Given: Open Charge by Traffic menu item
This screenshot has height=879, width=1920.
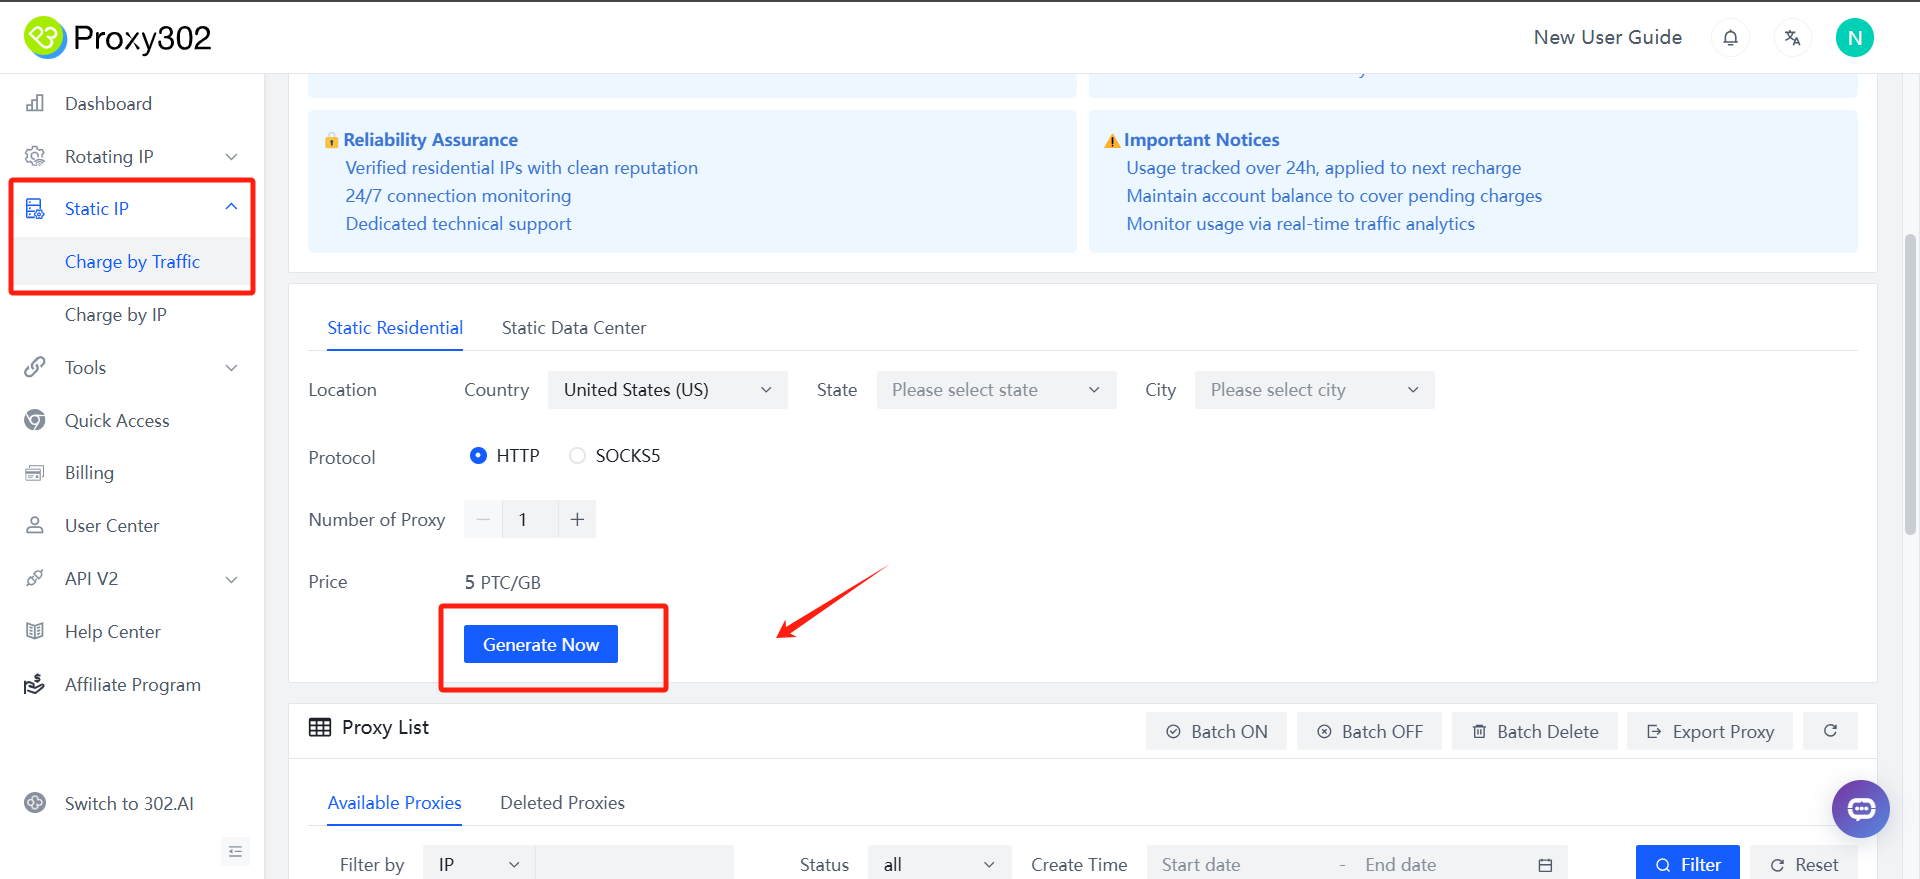Looking at the screenshot, I should pos(132,262).
